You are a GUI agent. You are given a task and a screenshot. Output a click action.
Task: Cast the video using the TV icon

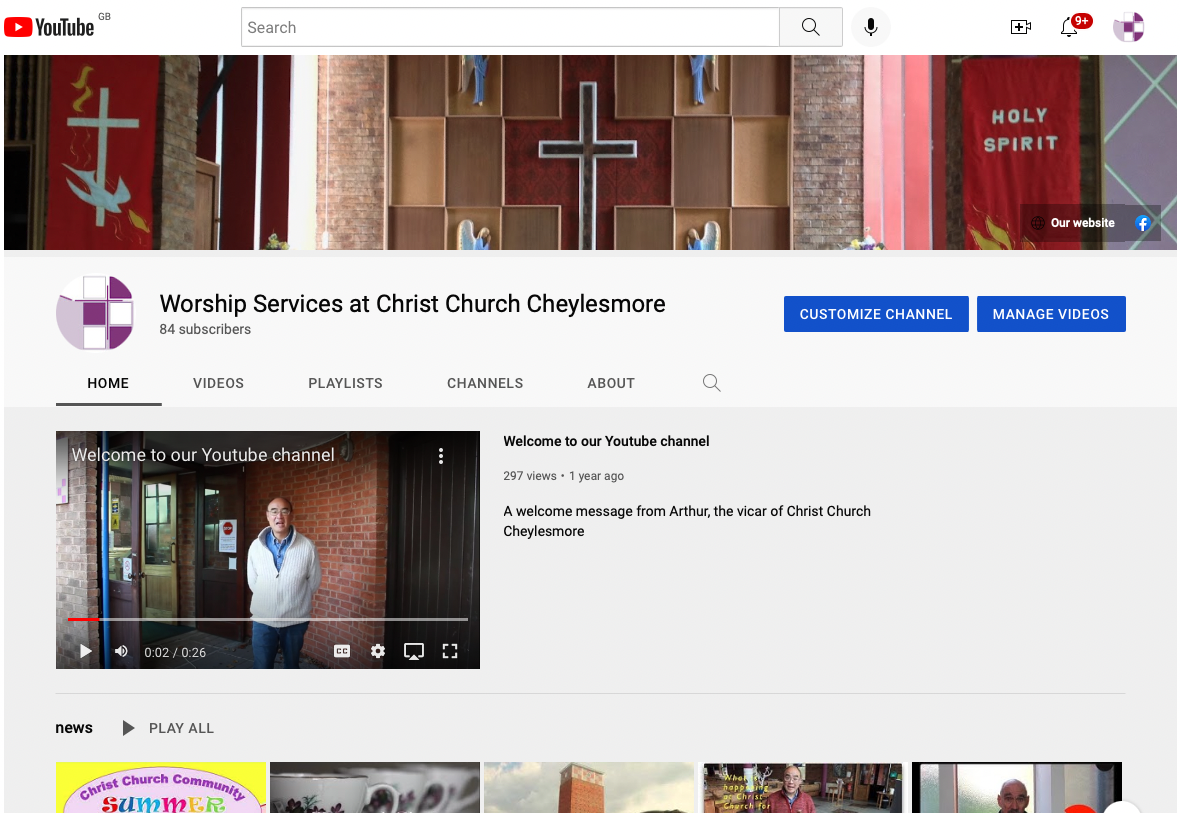point(414,650)
